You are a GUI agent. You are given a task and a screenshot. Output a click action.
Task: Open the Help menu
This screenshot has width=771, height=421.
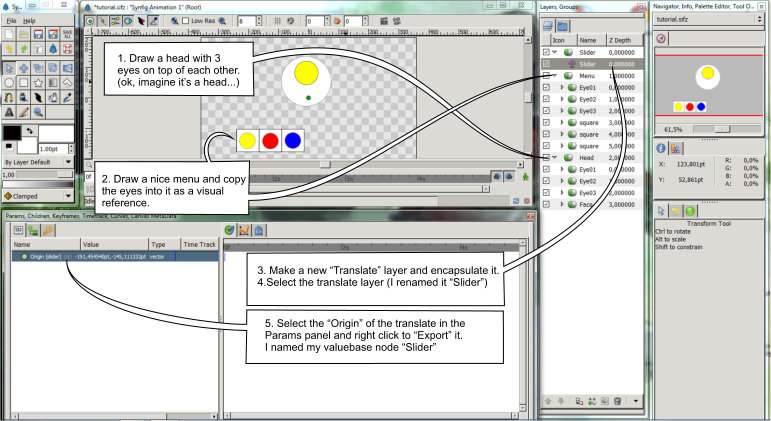[x=29, y=20]
